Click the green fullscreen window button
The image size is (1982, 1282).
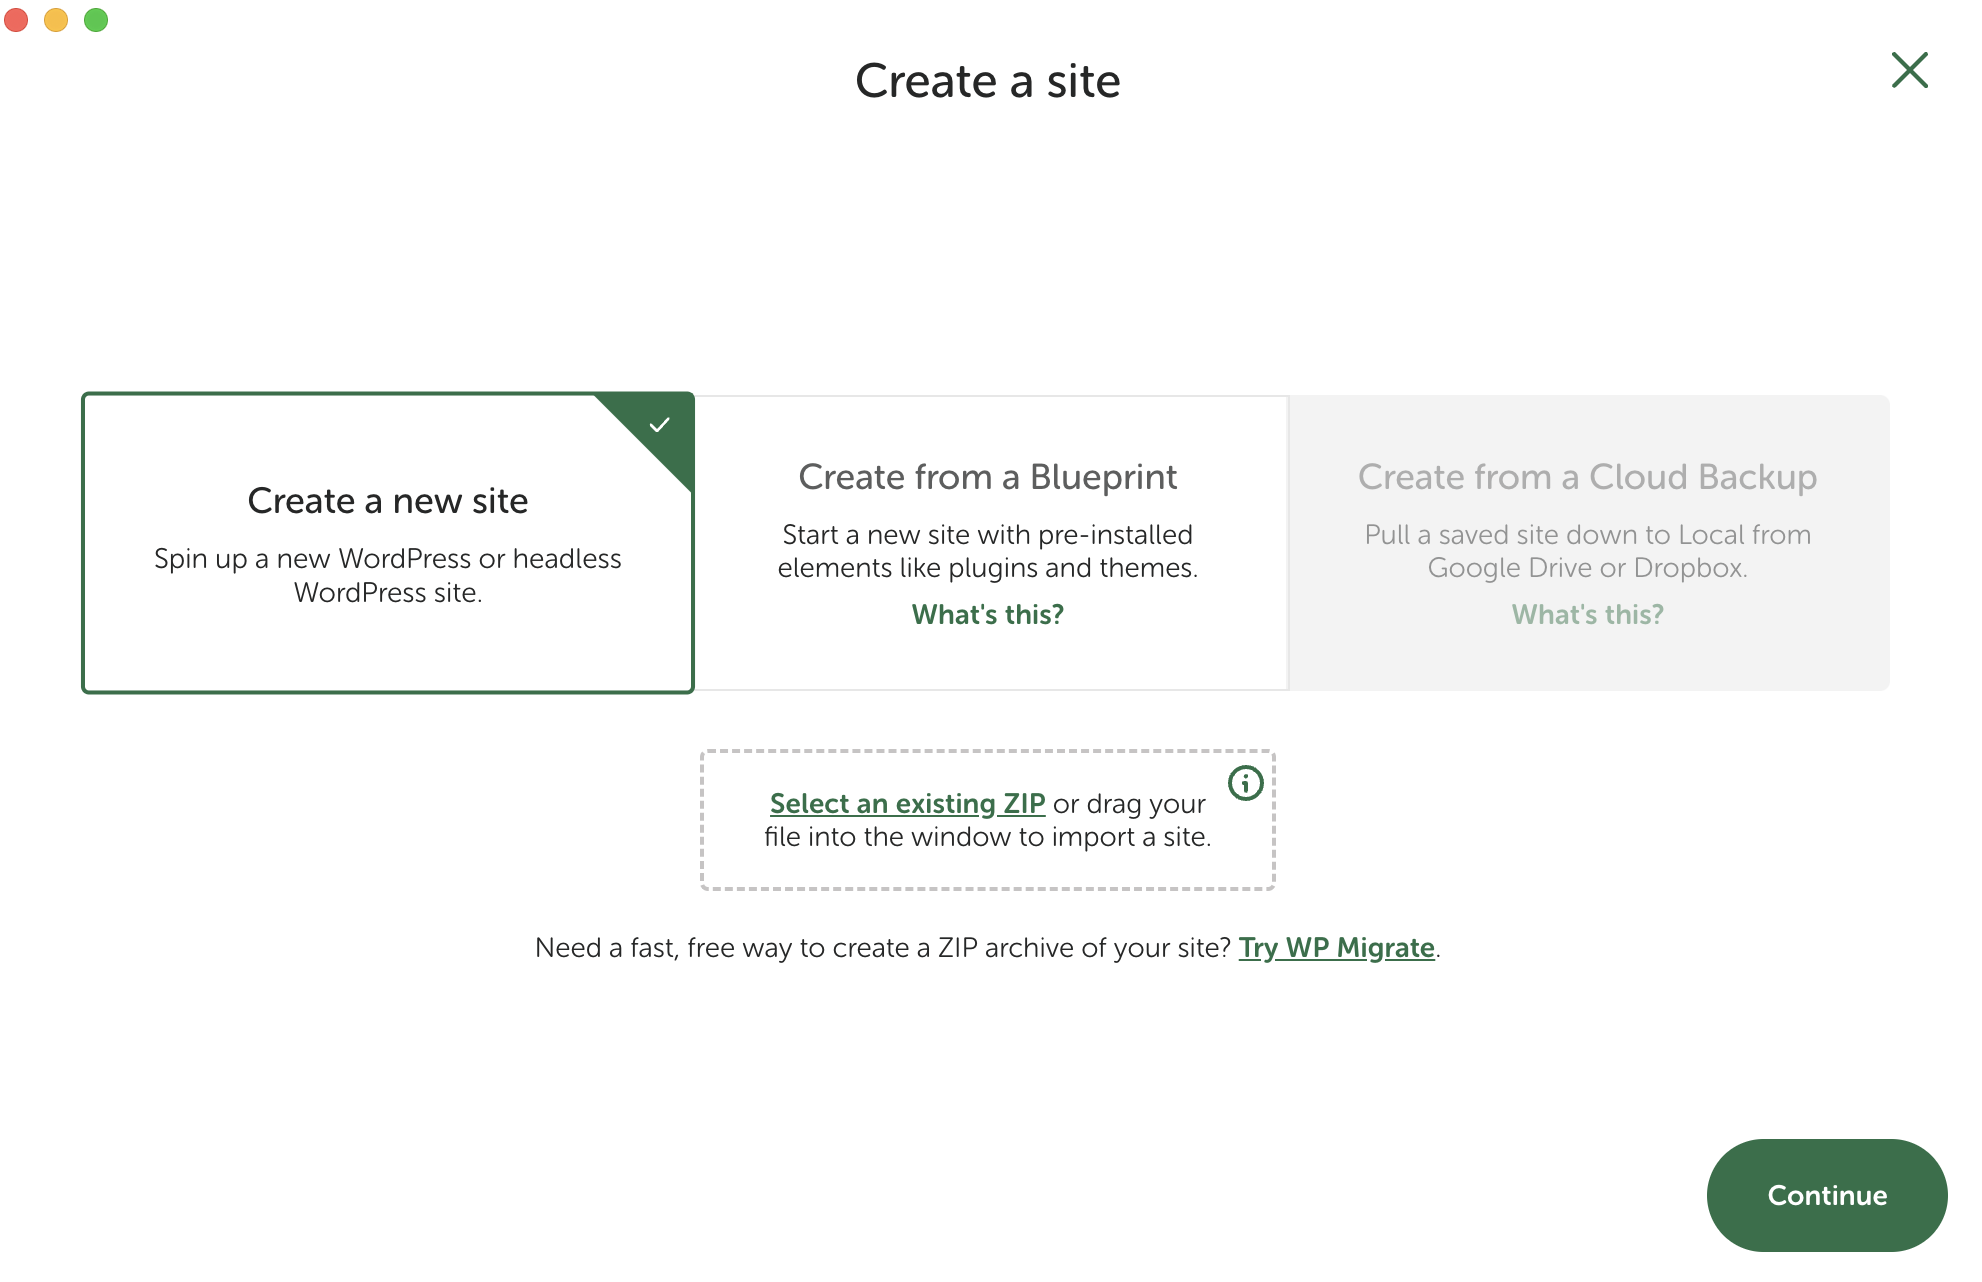coord(96,19)
